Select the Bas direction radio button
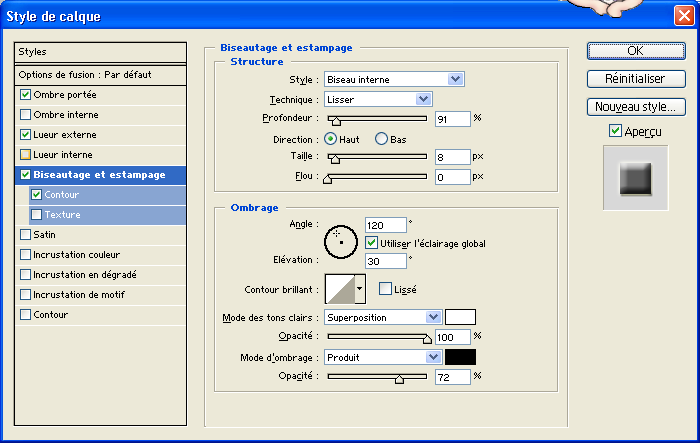Screen dimensions: 700x443 click(381, 139)
